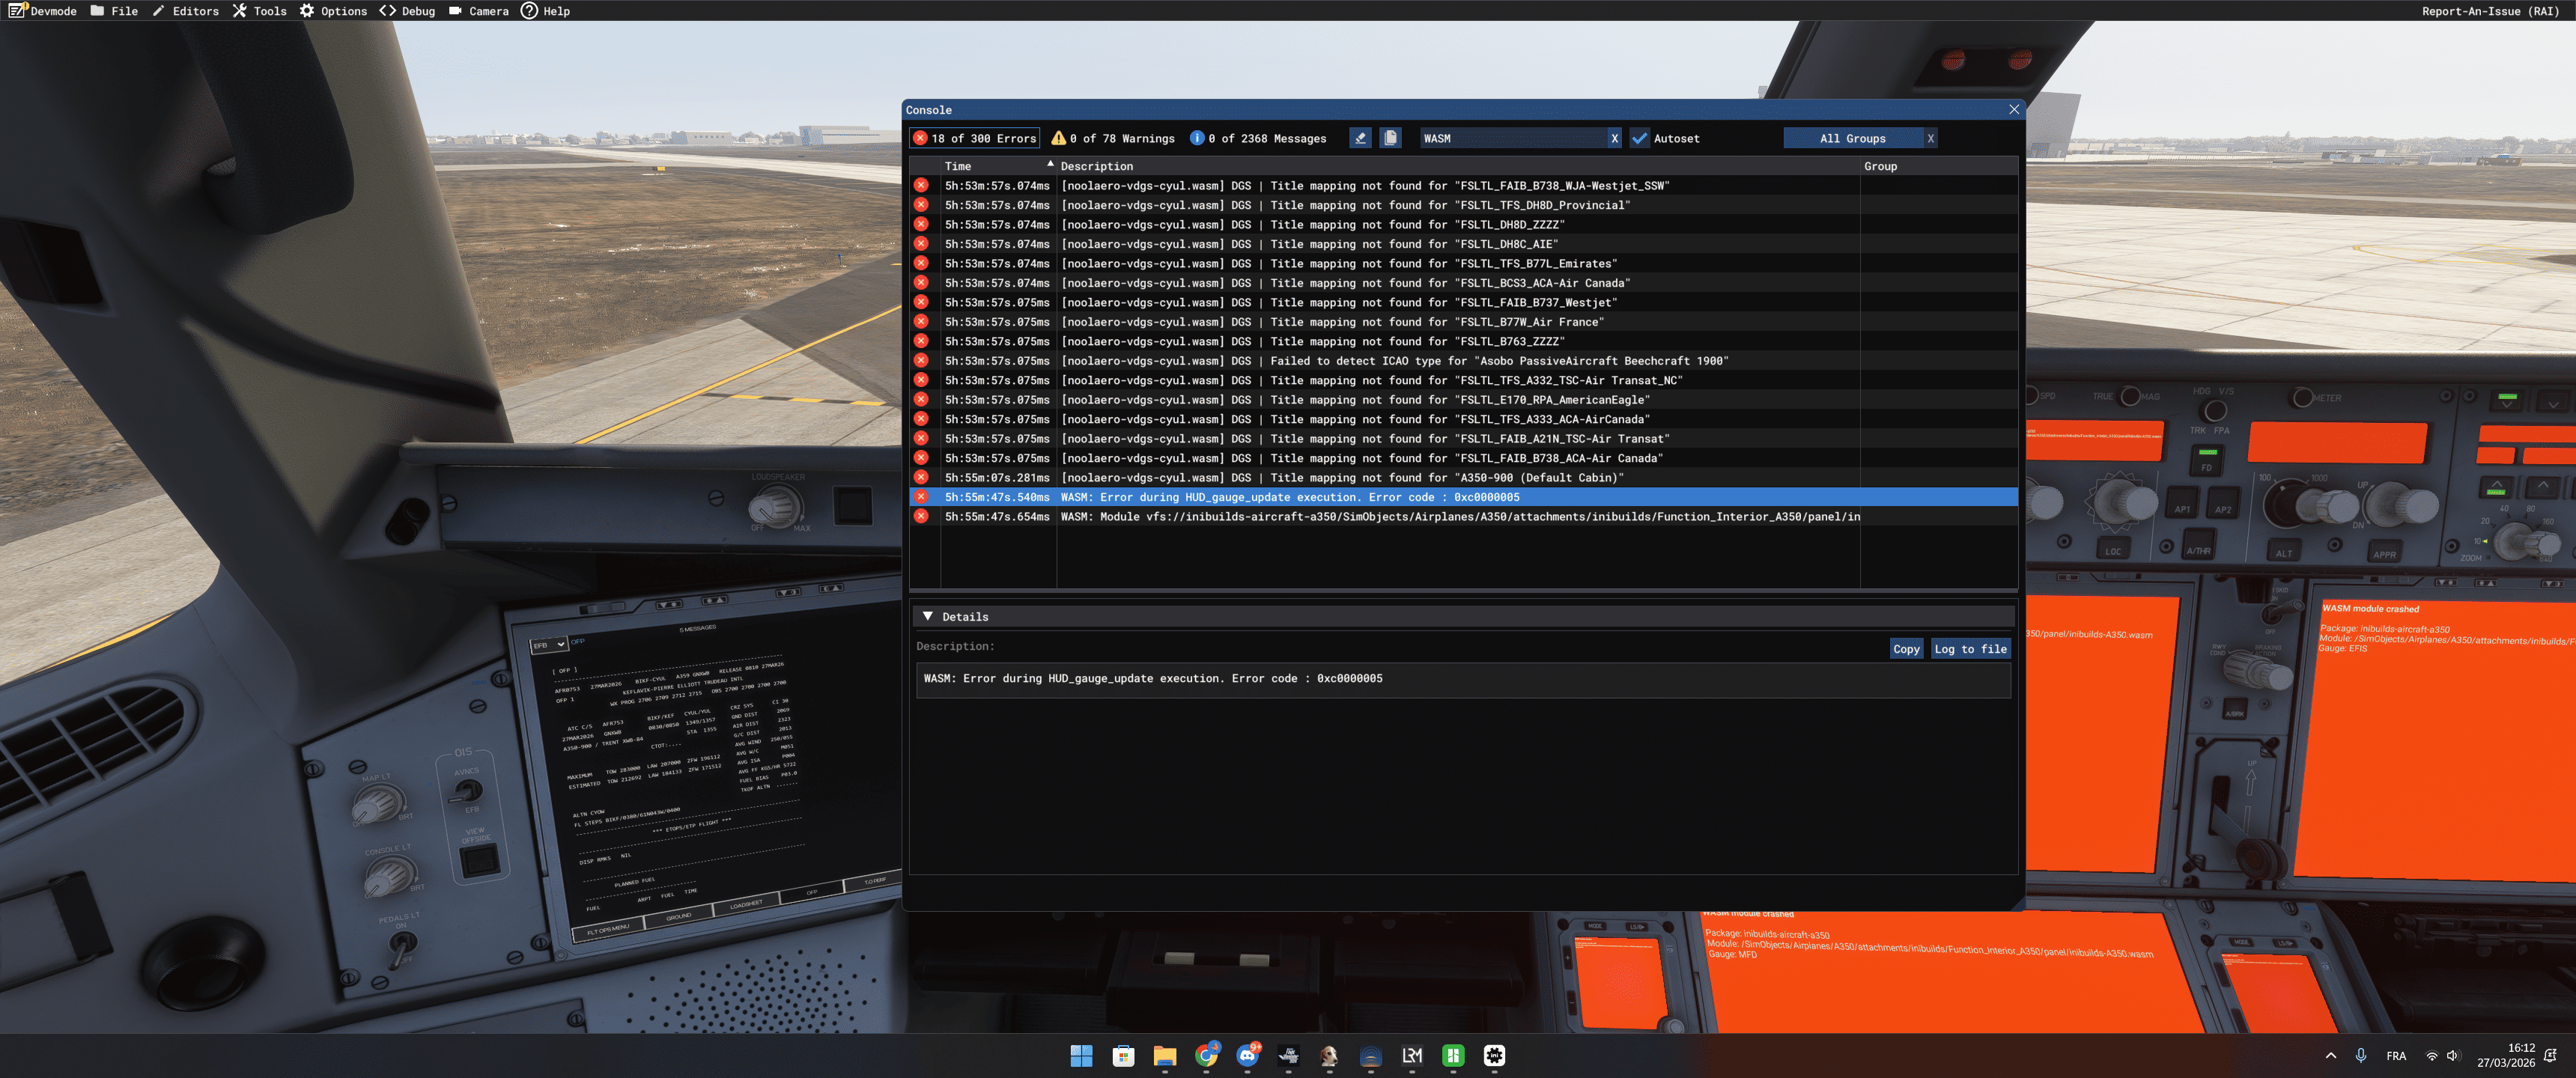
Task: Open the Debug menu
Action: [407, 11]
